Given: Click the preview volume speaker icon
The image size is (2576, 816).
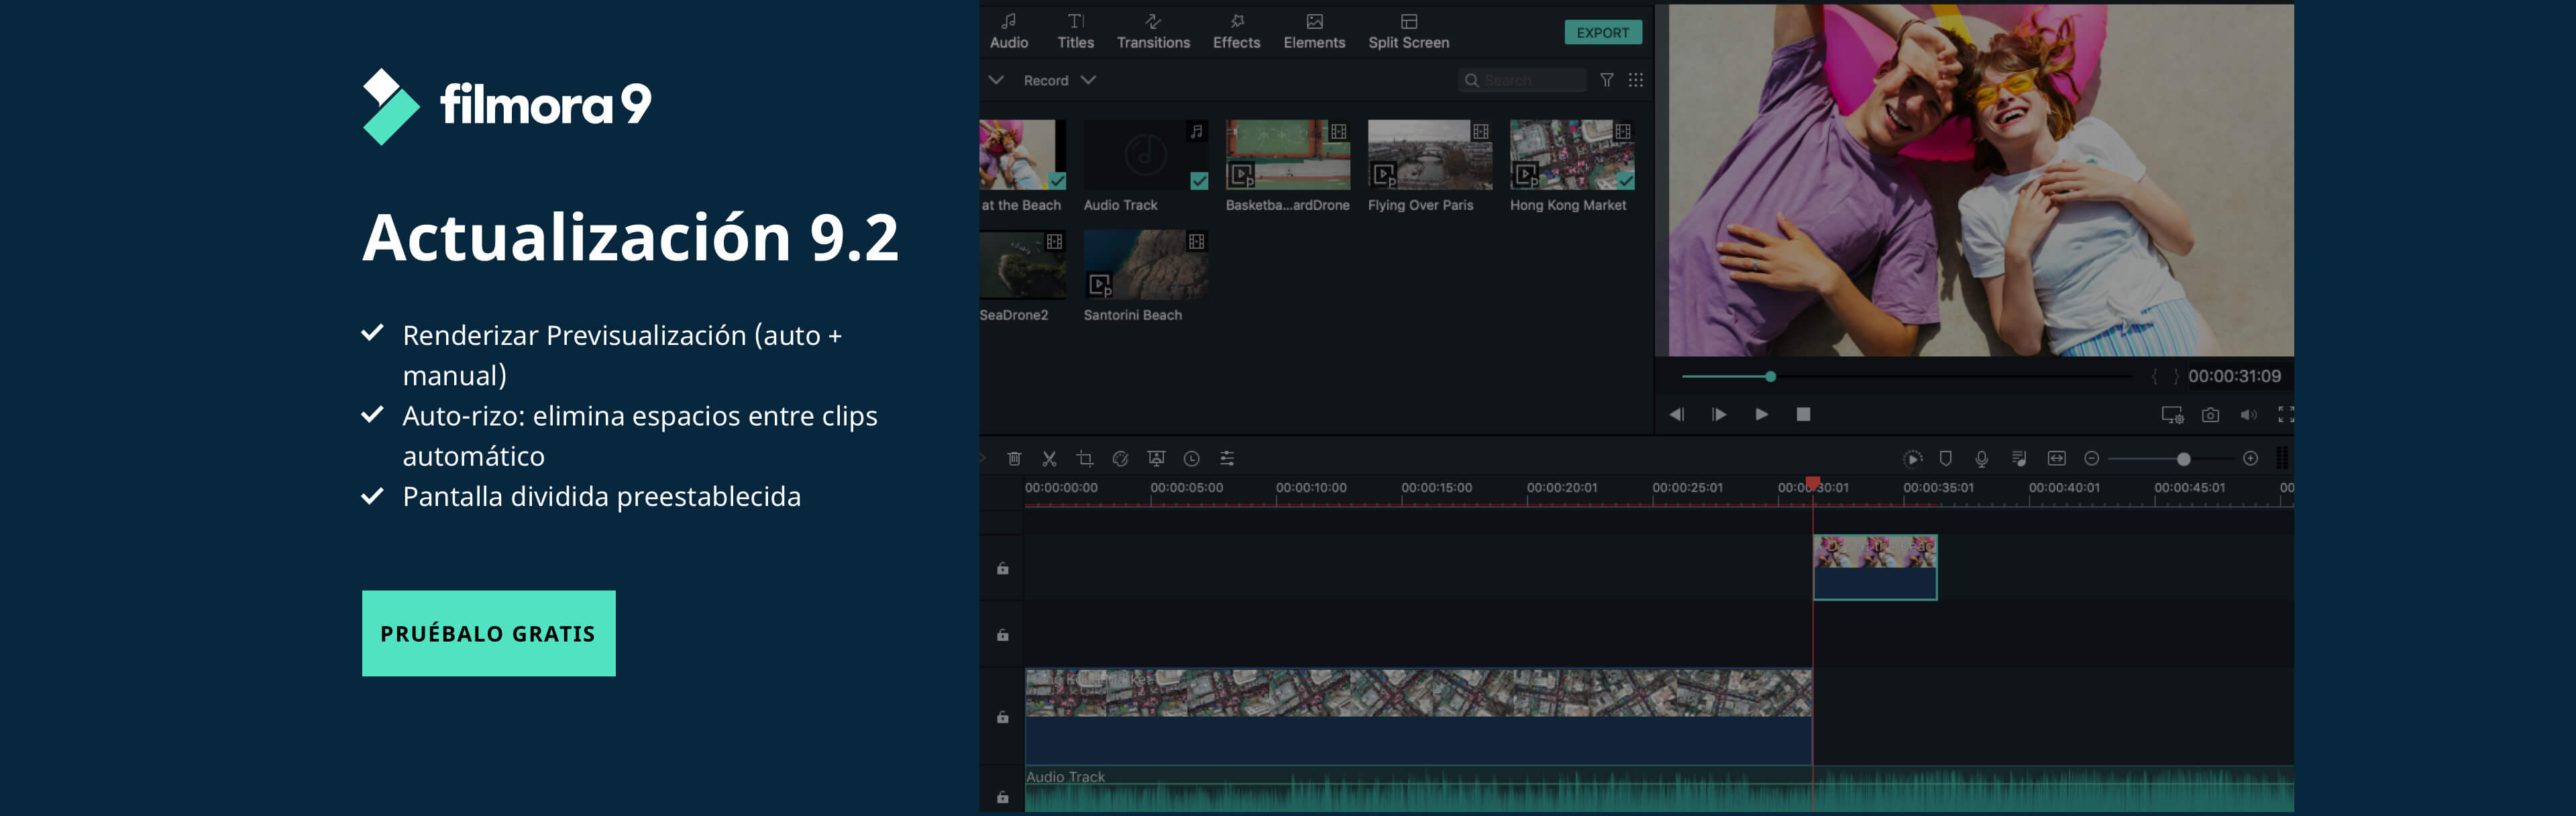Looking at the screenshot, I should pyautogui.click(x=2248, y=414).
